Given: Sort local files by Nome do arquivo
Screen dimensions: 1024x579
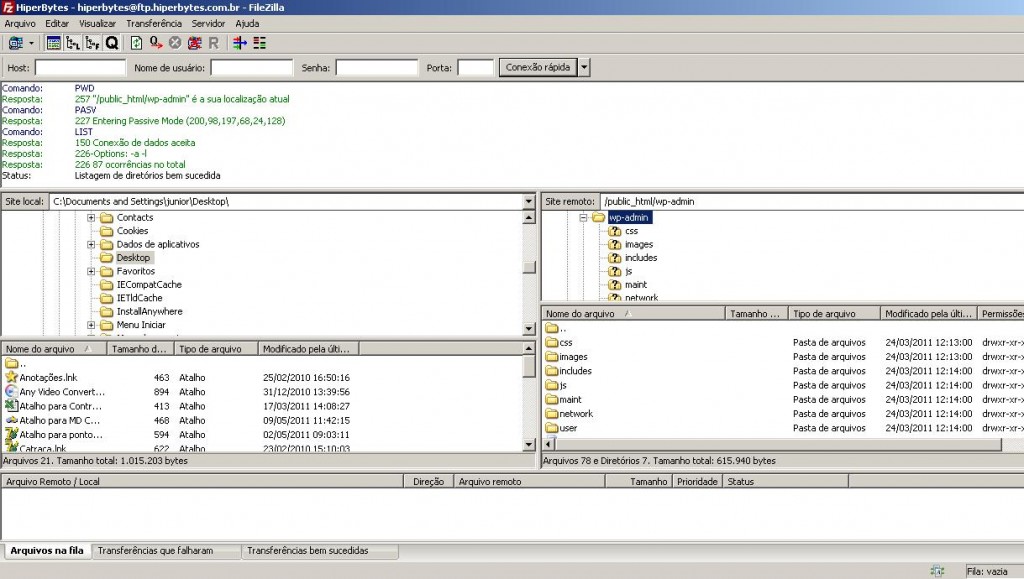Looking at the screenshot, I should click(54, 349).
